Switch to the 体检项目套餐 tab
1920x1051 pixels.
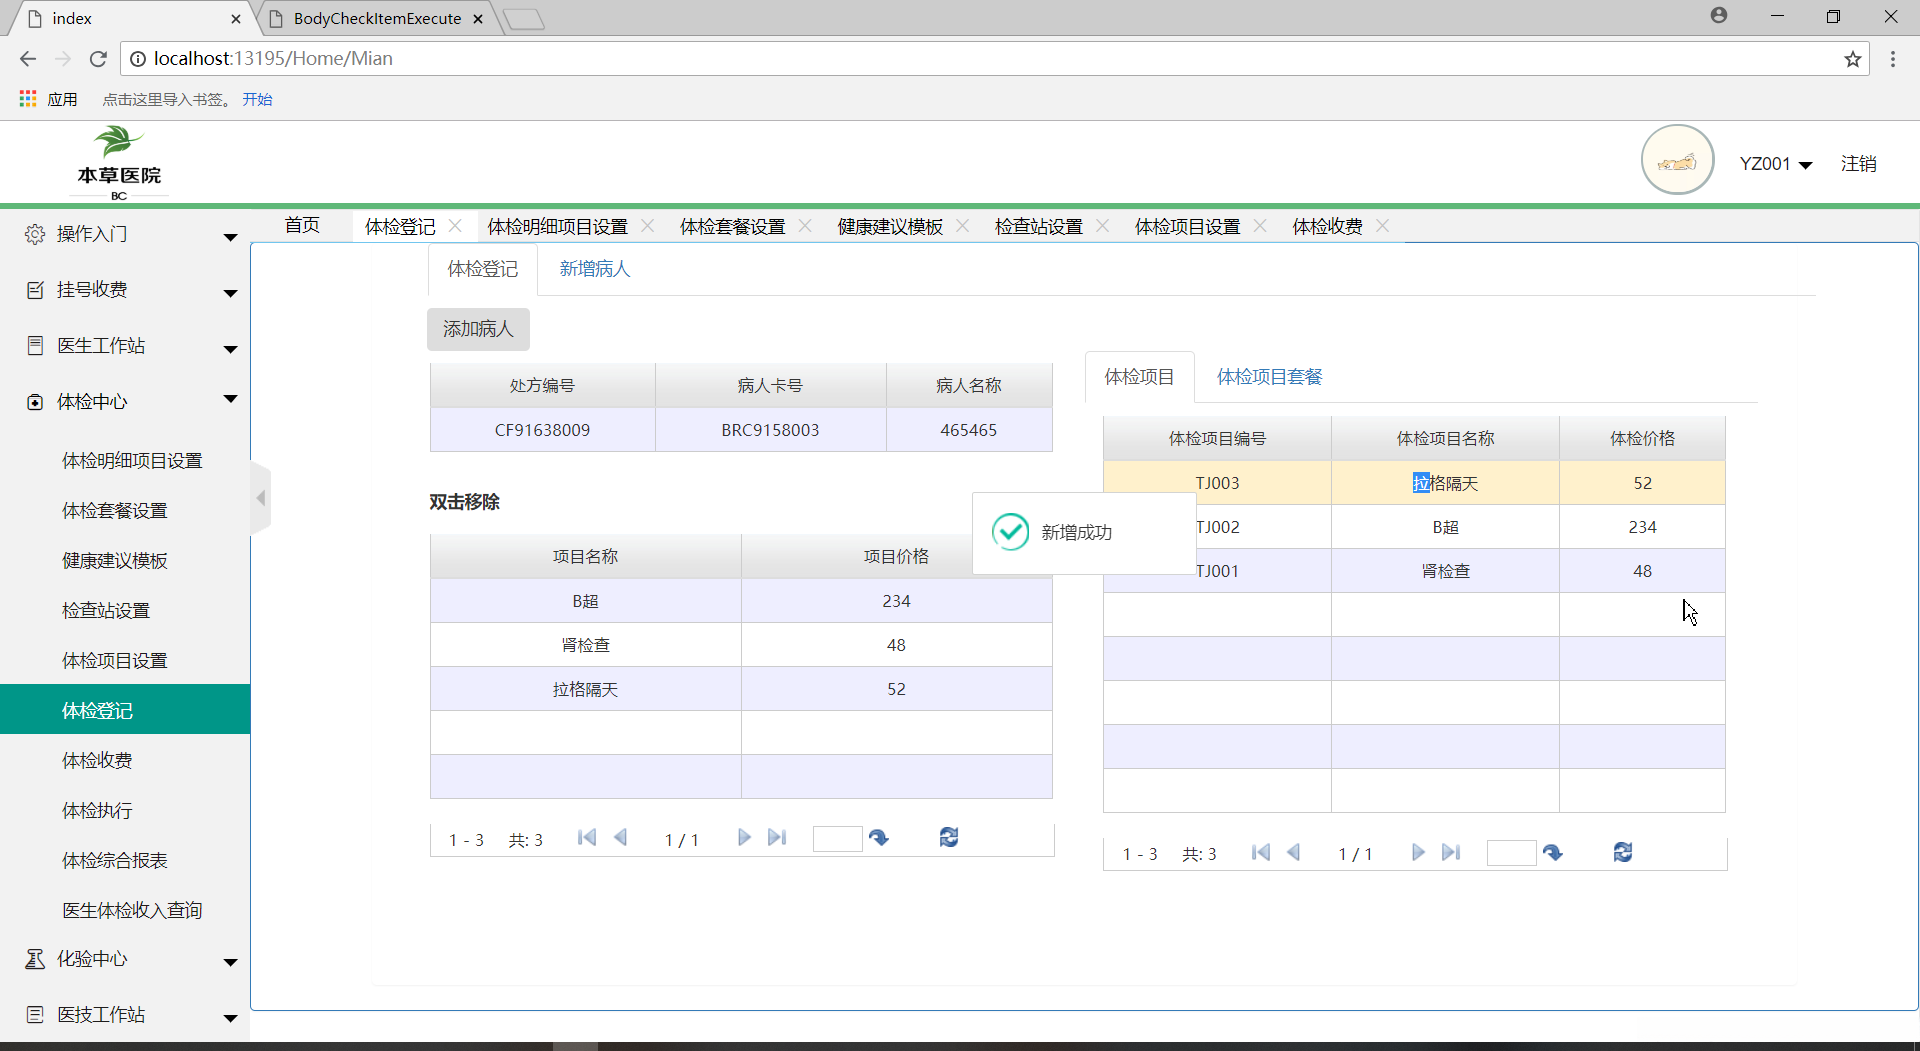tap(1269, 377)
